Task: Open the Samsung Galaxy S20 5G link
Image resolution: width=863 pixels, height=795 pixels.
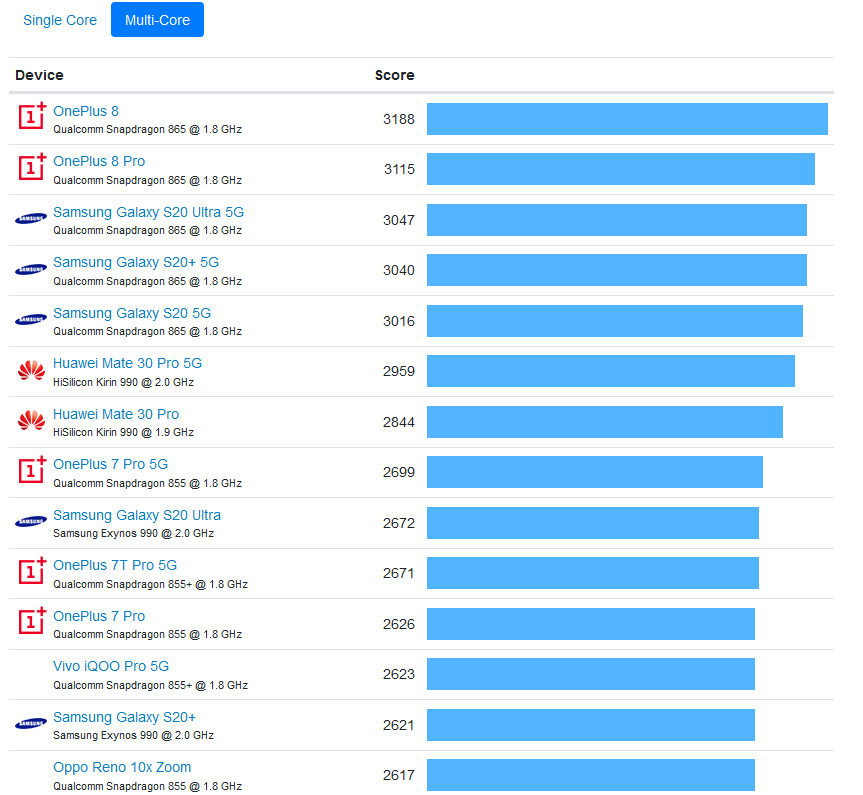Action: 132,313
